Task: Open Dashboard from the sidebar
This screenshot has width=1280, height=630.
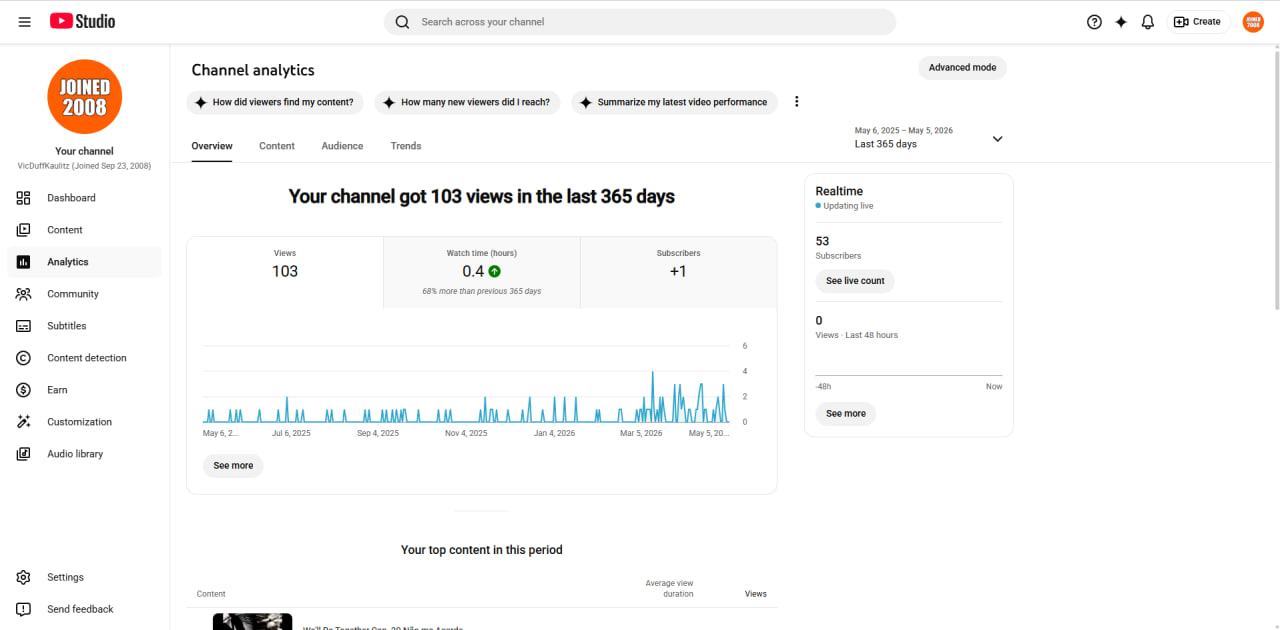Action: [84, 198]
